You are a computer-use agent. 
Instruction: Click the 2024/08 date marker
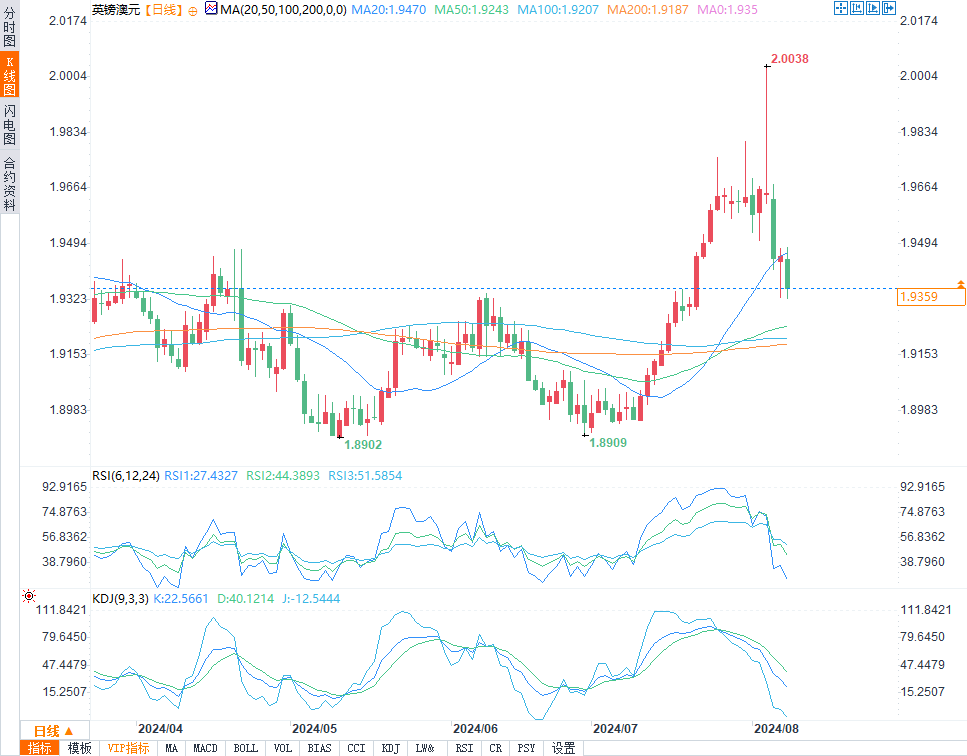click(776, 728)
